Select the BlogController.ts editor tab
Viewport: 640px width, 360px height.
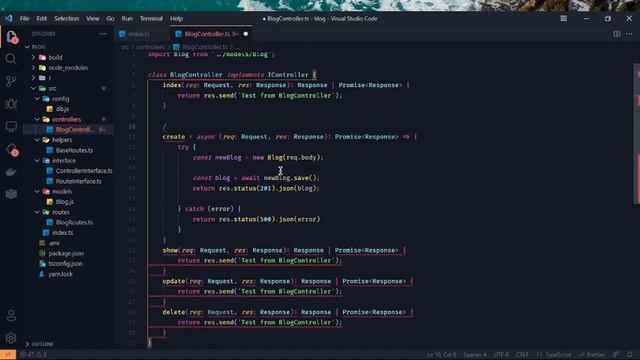tap(207, 34)
